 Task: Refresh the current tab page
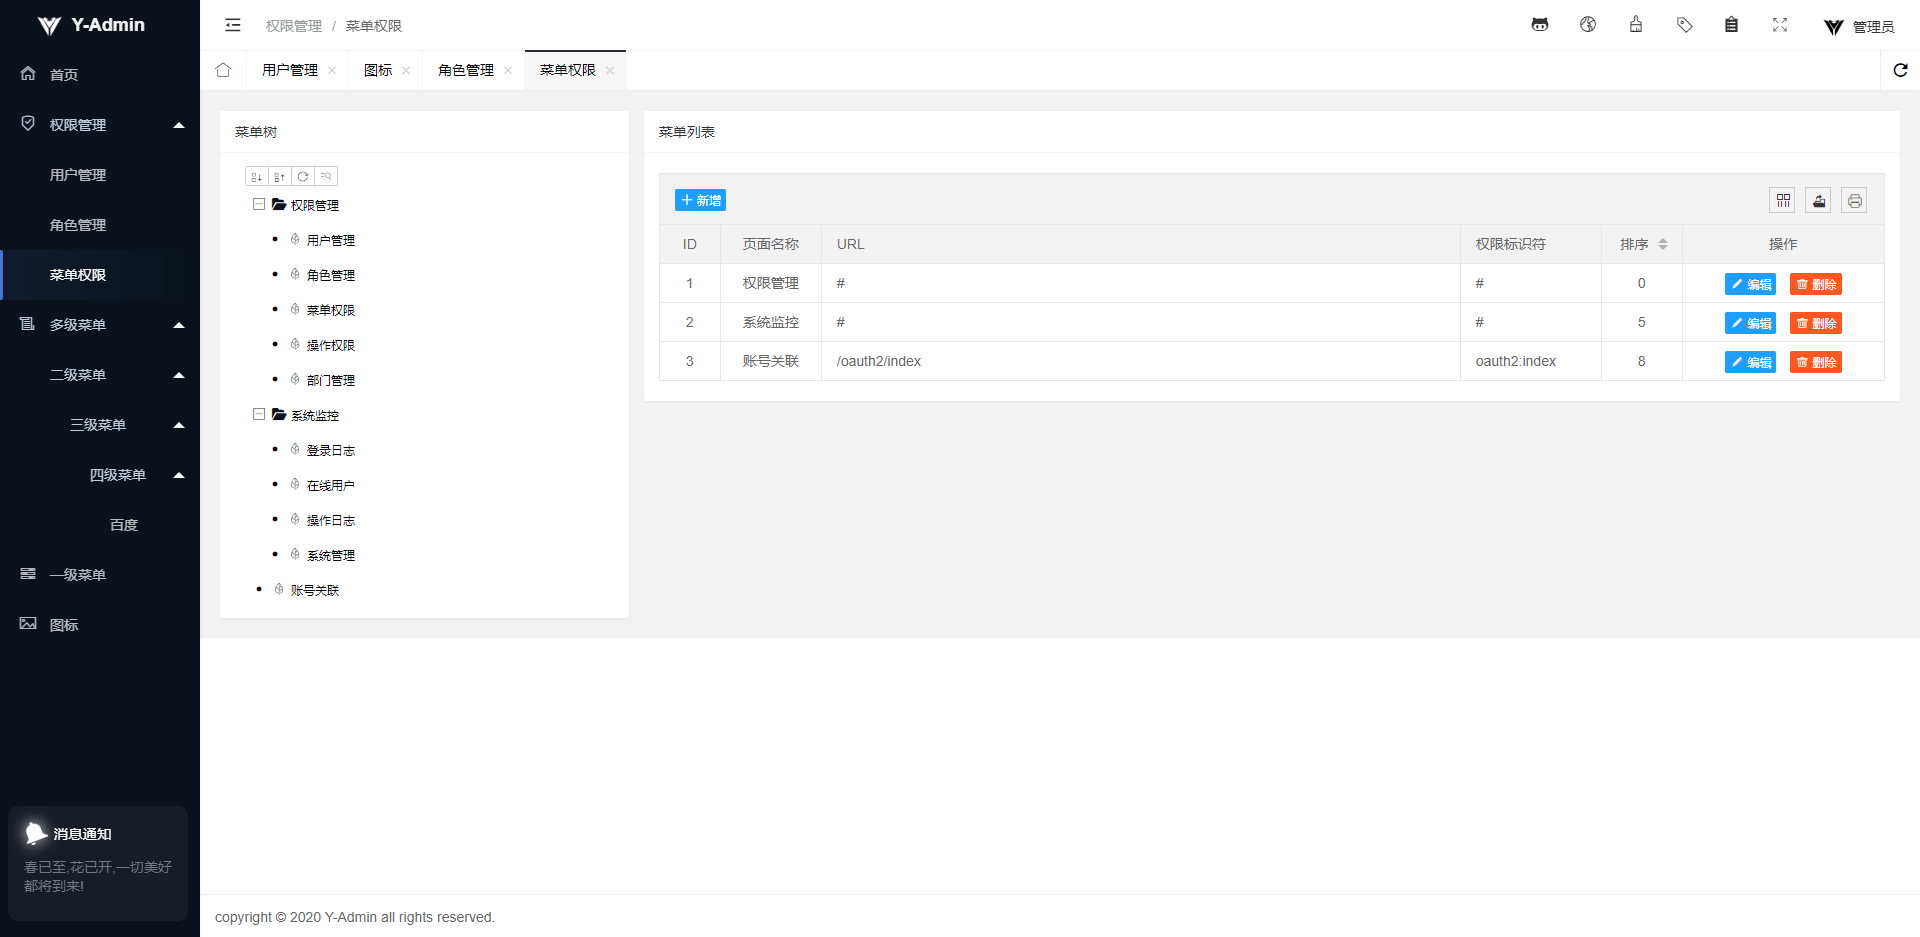(x=1900, y=70)
